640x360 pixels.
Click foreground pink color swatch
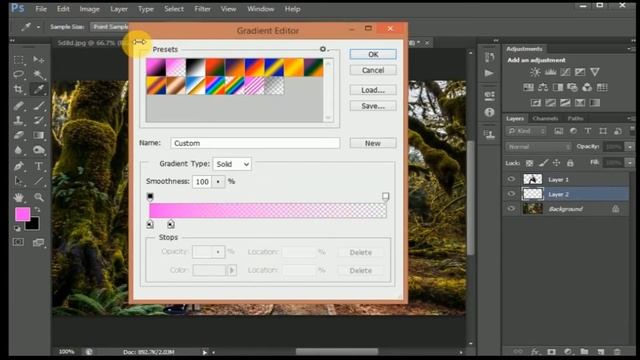pyautogui.click(x=22, y=213)
